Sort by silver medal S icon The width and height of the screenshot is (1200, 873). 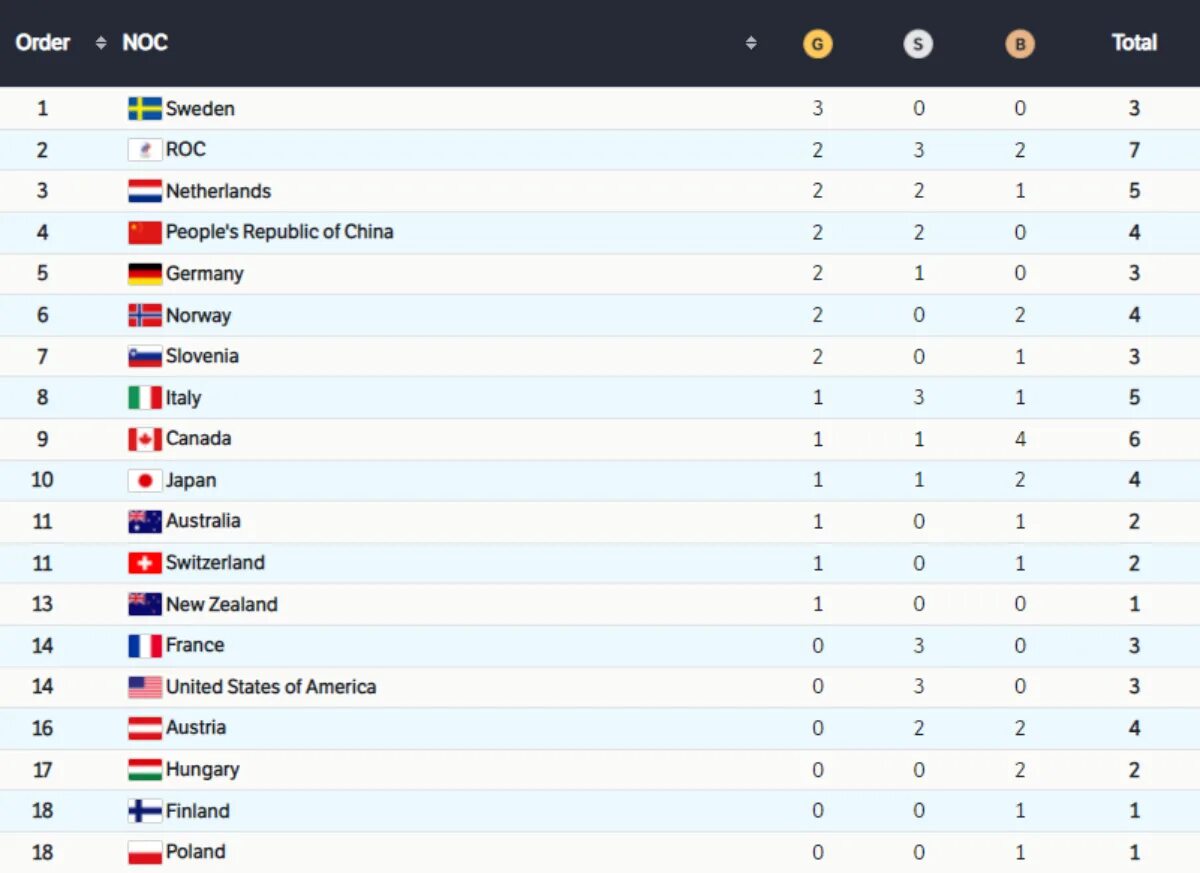[918, 44]
